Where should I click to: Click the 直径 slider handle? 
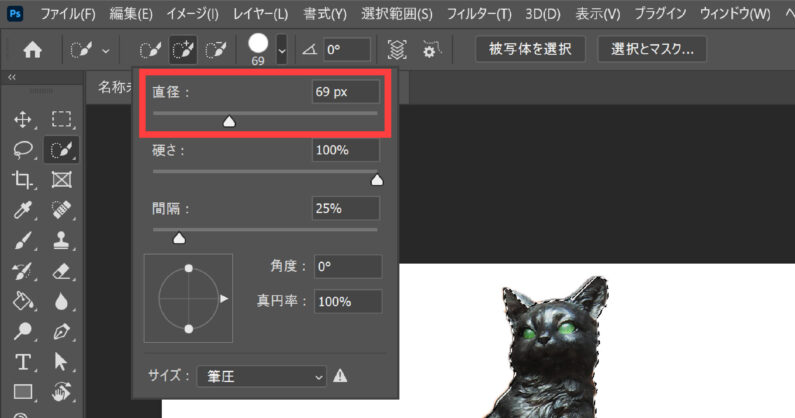tap(229, 121)
